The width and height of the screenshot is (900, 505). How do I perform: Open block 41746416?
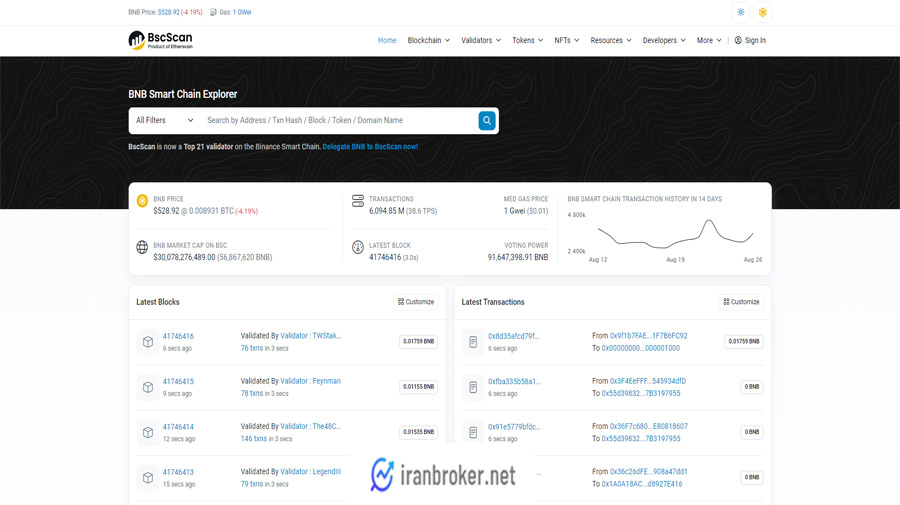[x=178, y=336]
